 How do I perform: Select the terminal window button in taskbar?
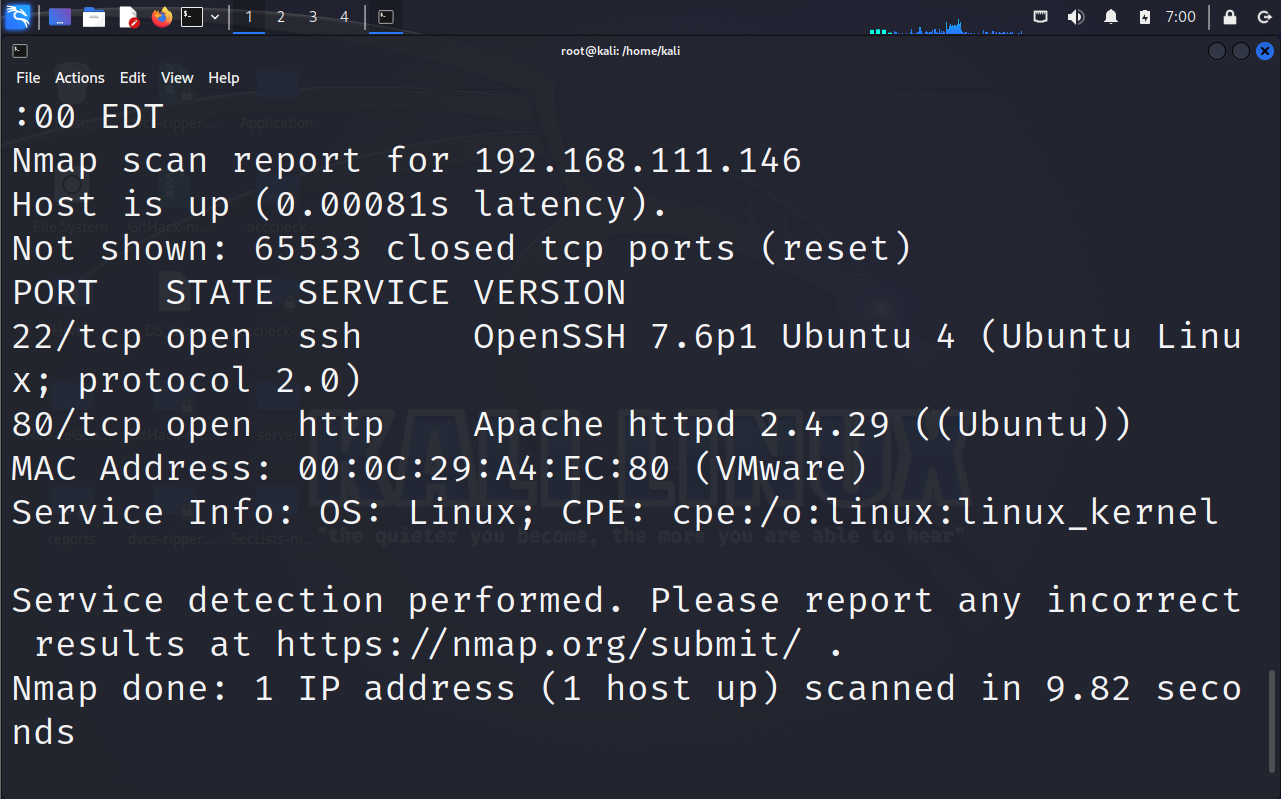coord(386,17)
